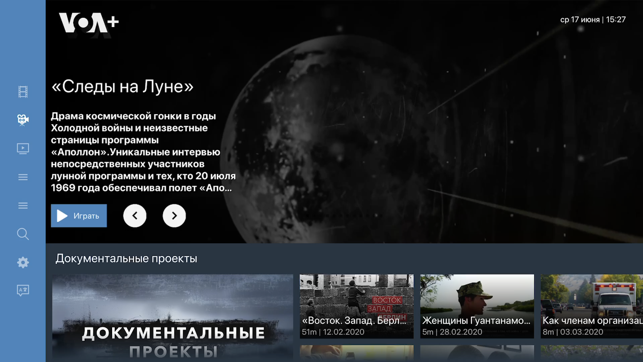Image resolution: width=643 pixels, height=362 pixels.
Task: Open settings via the gear icon
Action: coord(23,262)
